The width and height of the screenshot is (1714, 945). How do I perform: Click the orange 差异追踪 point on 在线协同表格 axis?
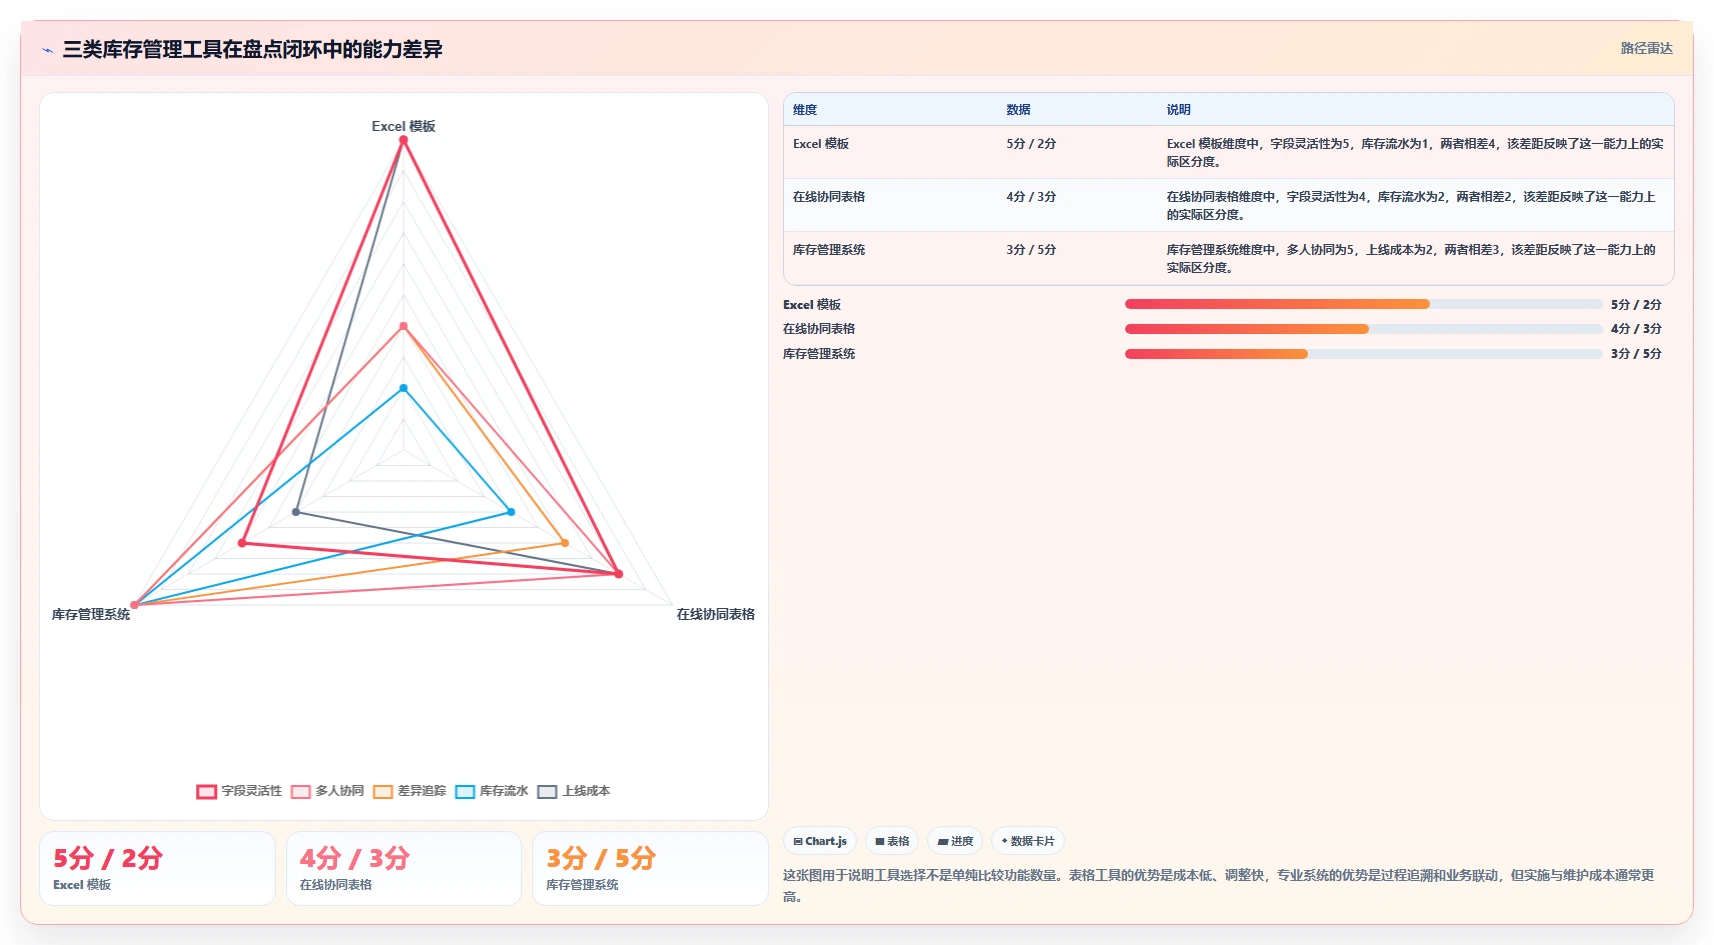point(565,543)
